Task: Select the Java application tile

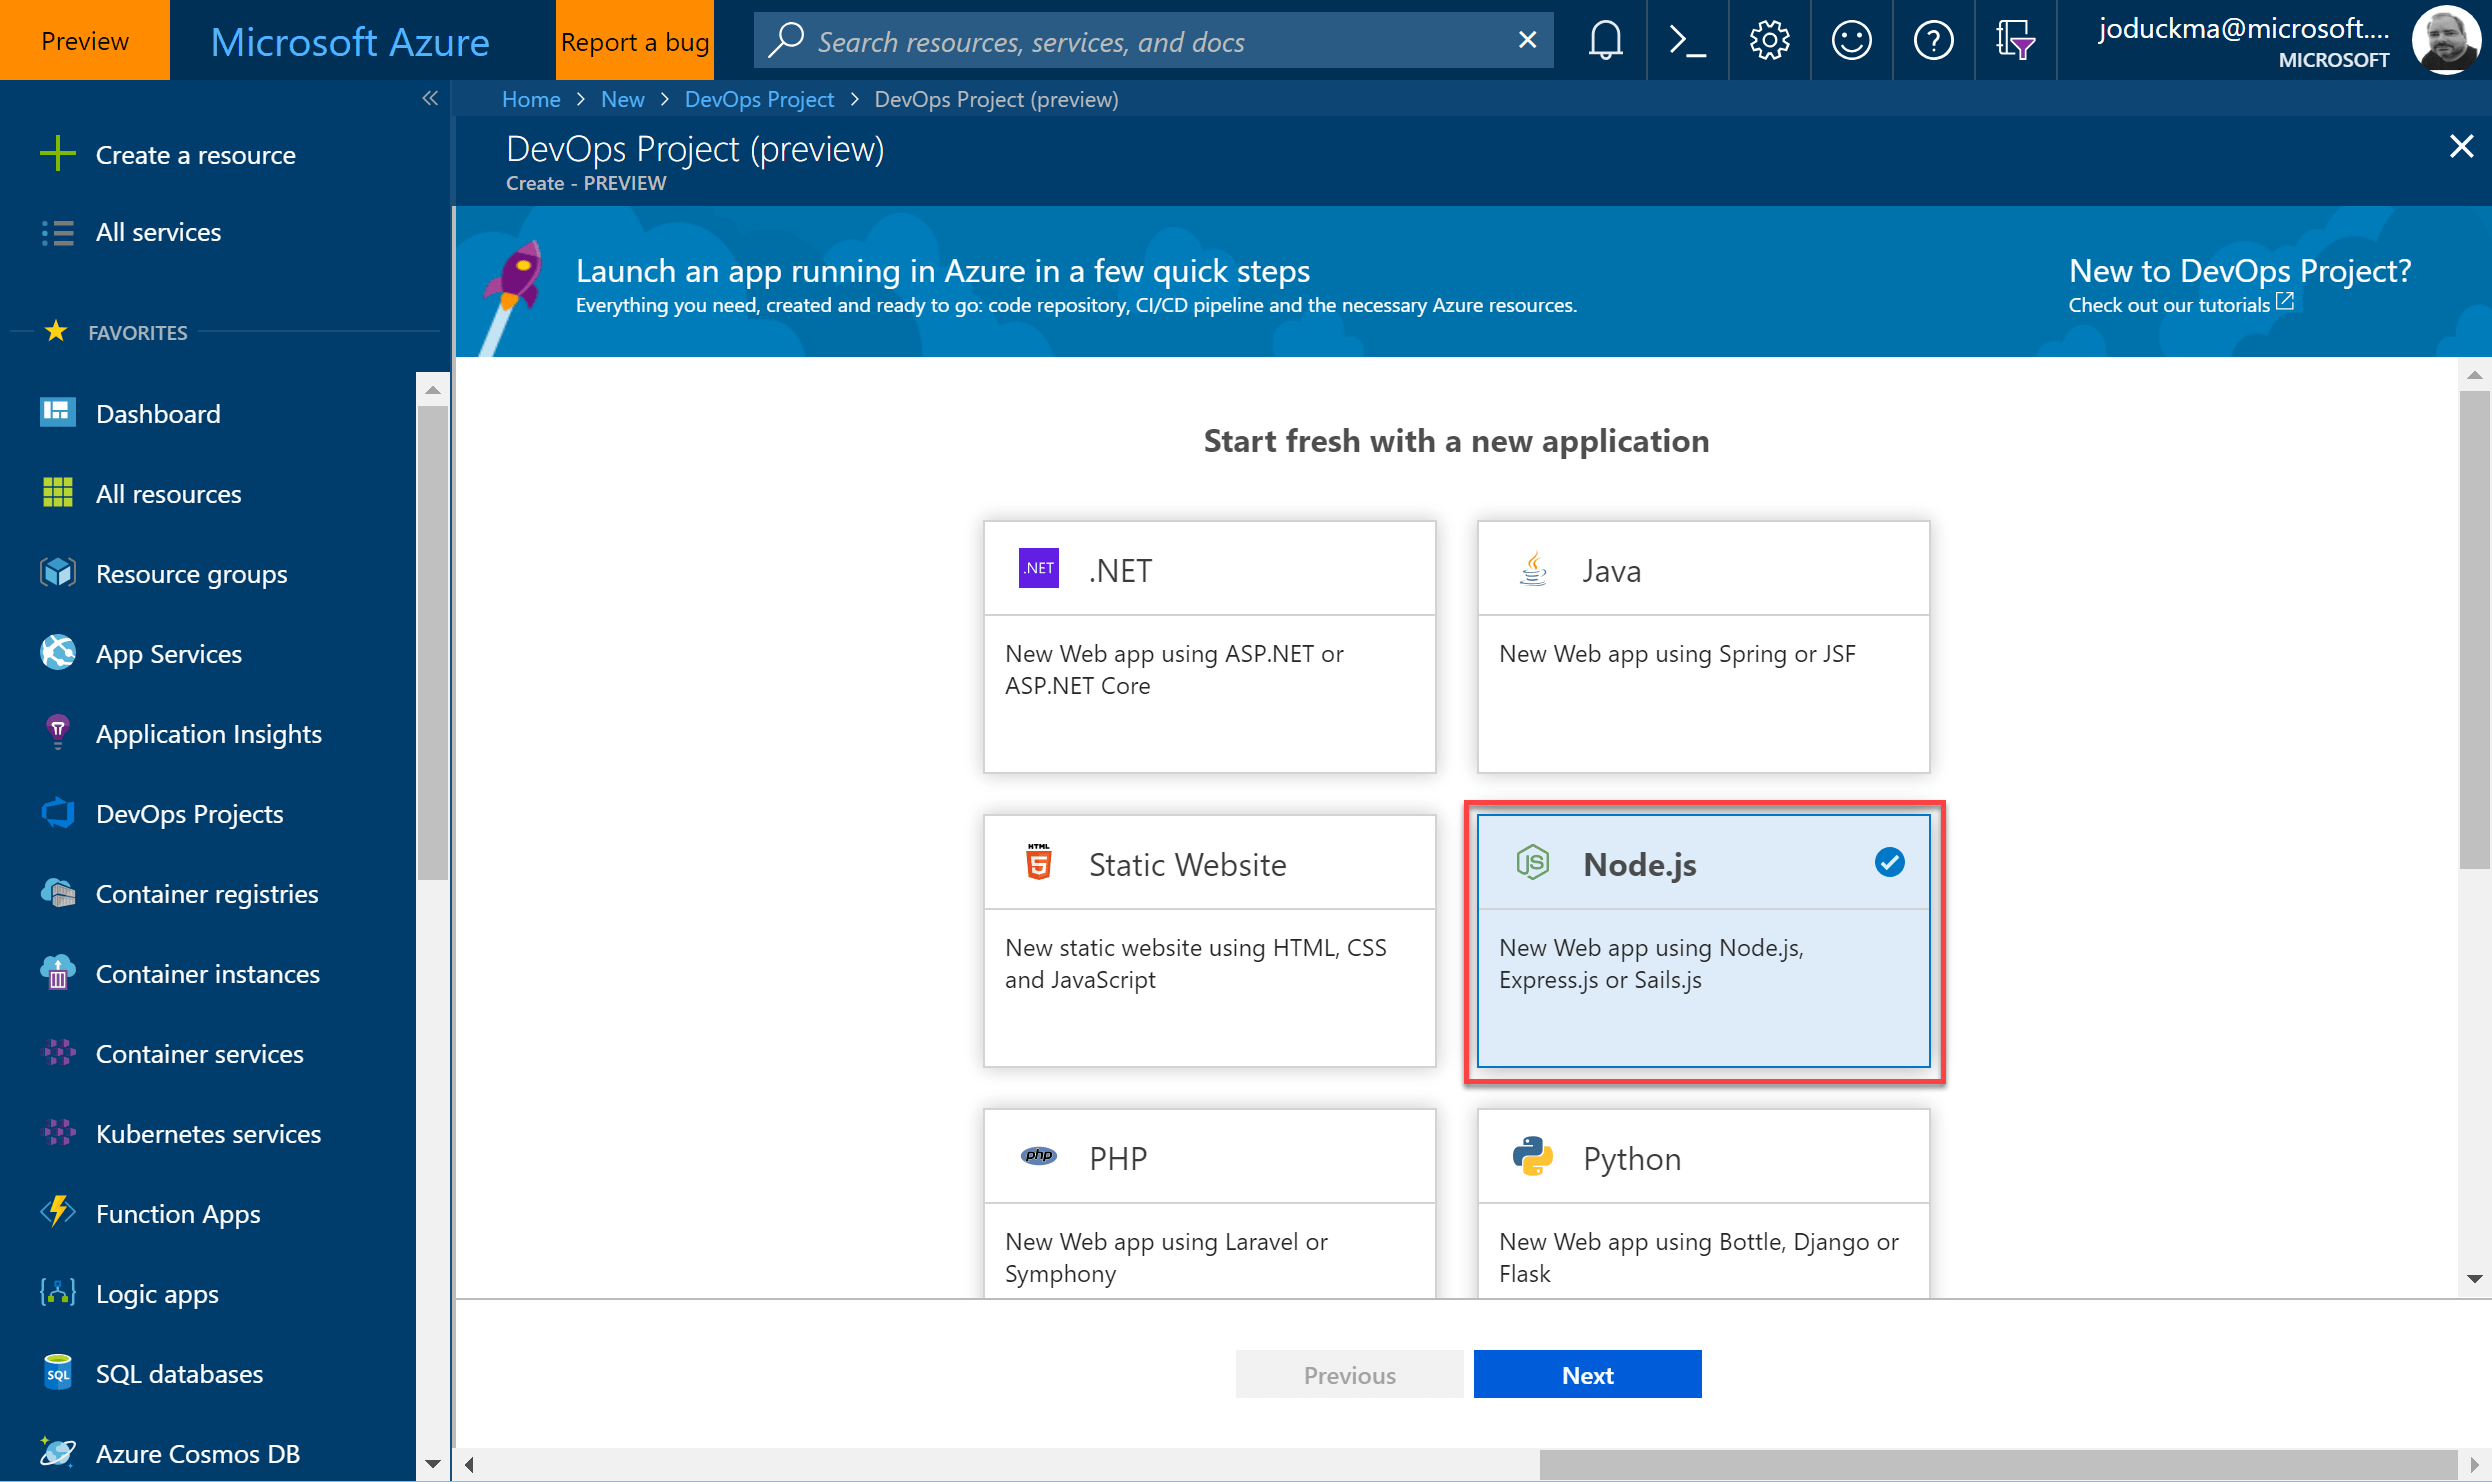Action: [1702, 645]
